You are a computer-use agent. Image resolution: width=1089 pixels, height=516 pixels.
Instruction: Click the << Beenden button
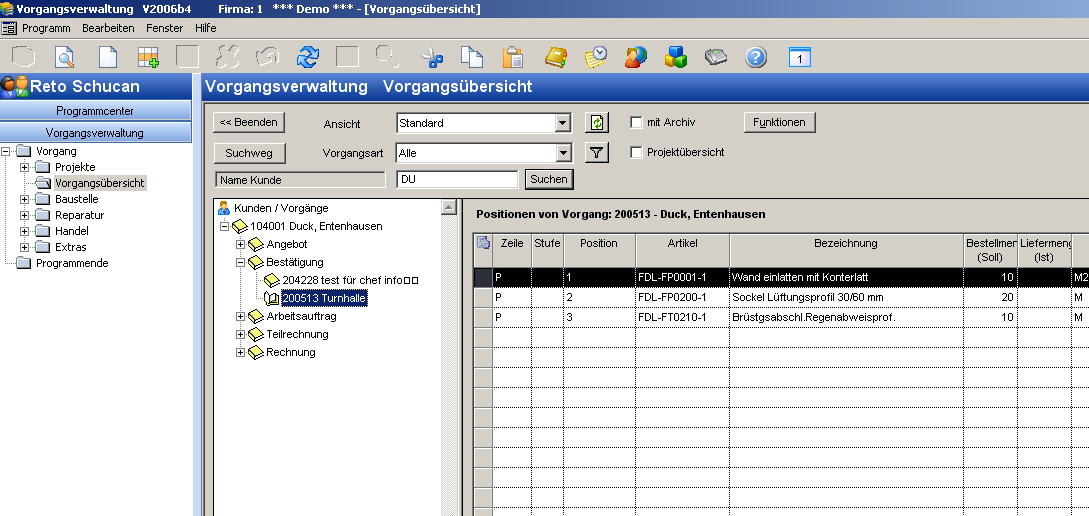click(249, 122)
